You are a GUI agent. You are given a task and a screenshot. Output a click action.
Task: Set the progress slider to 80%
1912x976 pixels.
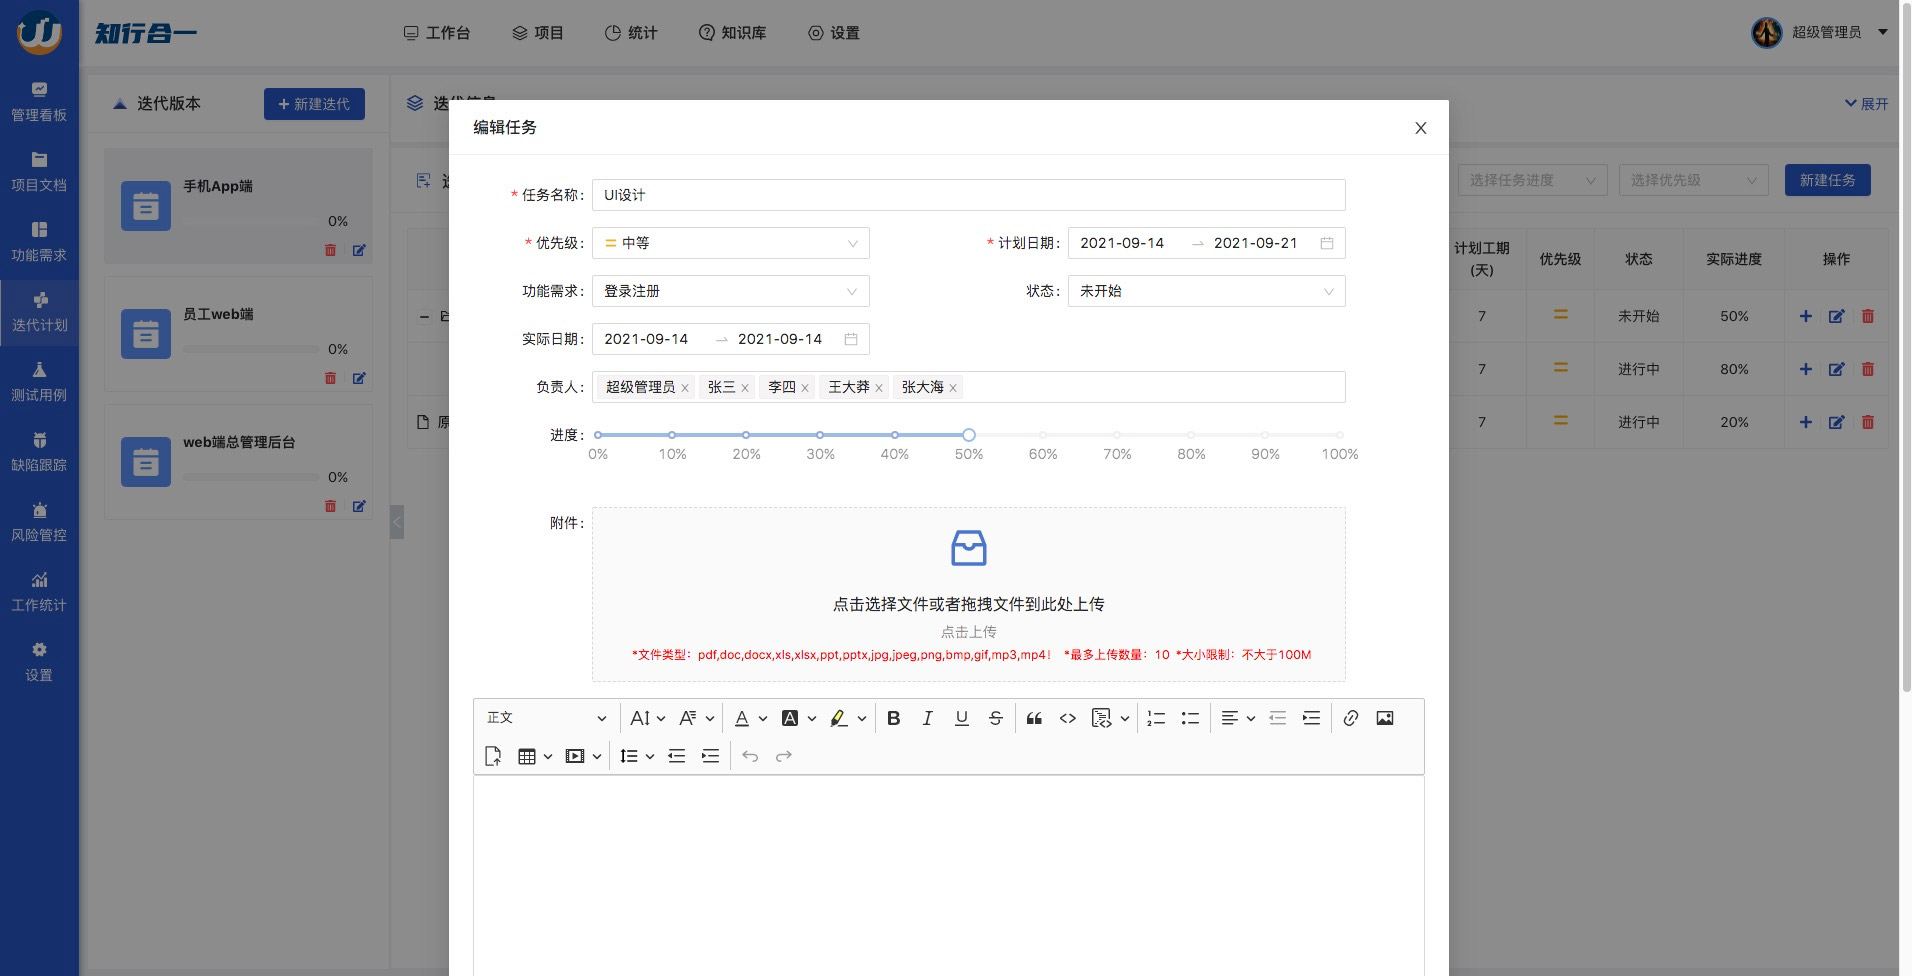pyautogui.click(x=1191, y=435)
